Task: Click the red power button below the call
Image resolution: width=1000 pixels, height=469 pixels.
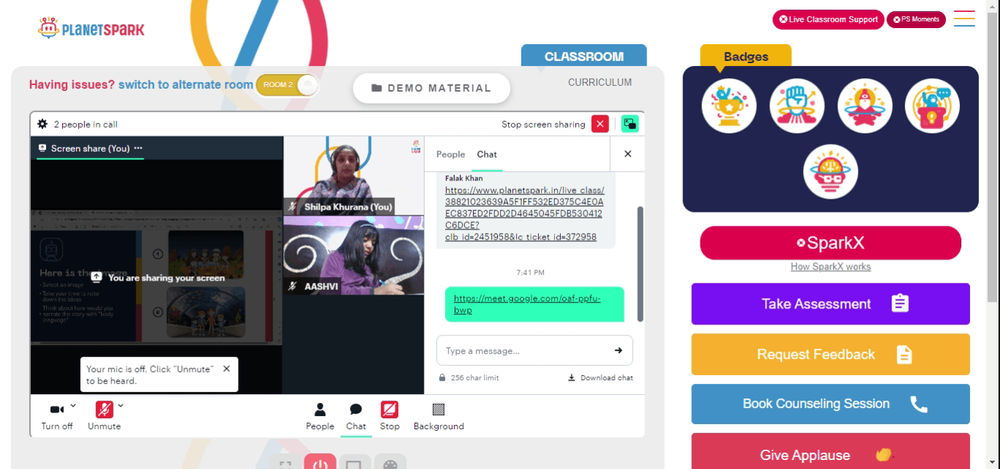Action: [320, 464]
